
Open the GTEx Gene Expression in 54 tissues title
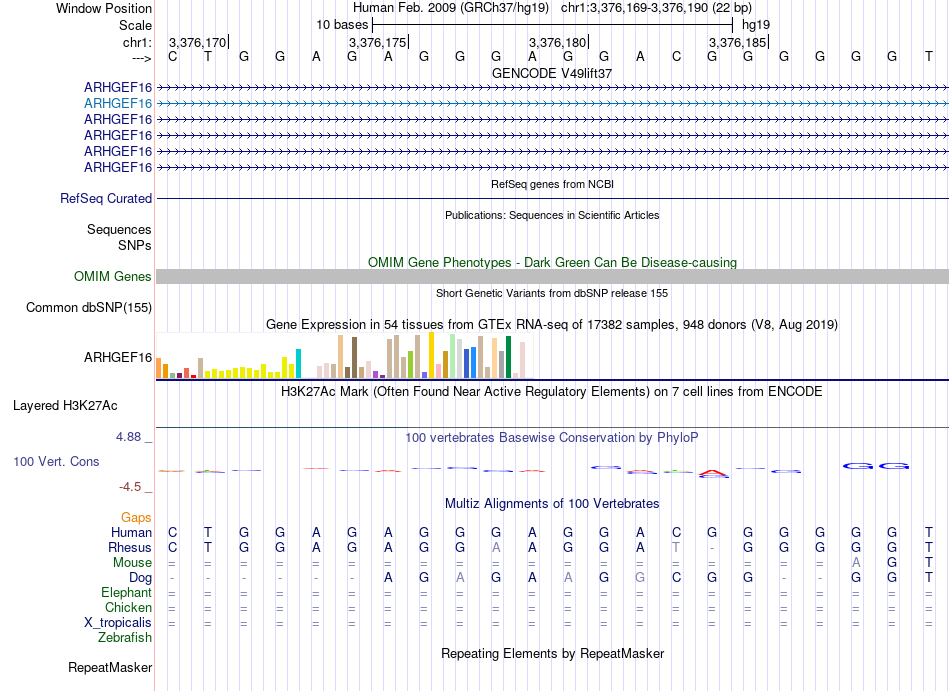[552, 325]
